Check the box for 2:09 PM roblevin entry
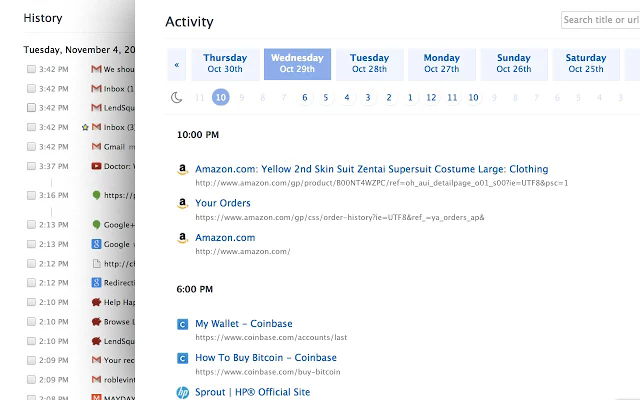The width and height of the screenshot is (640, 400). (31, 380)
